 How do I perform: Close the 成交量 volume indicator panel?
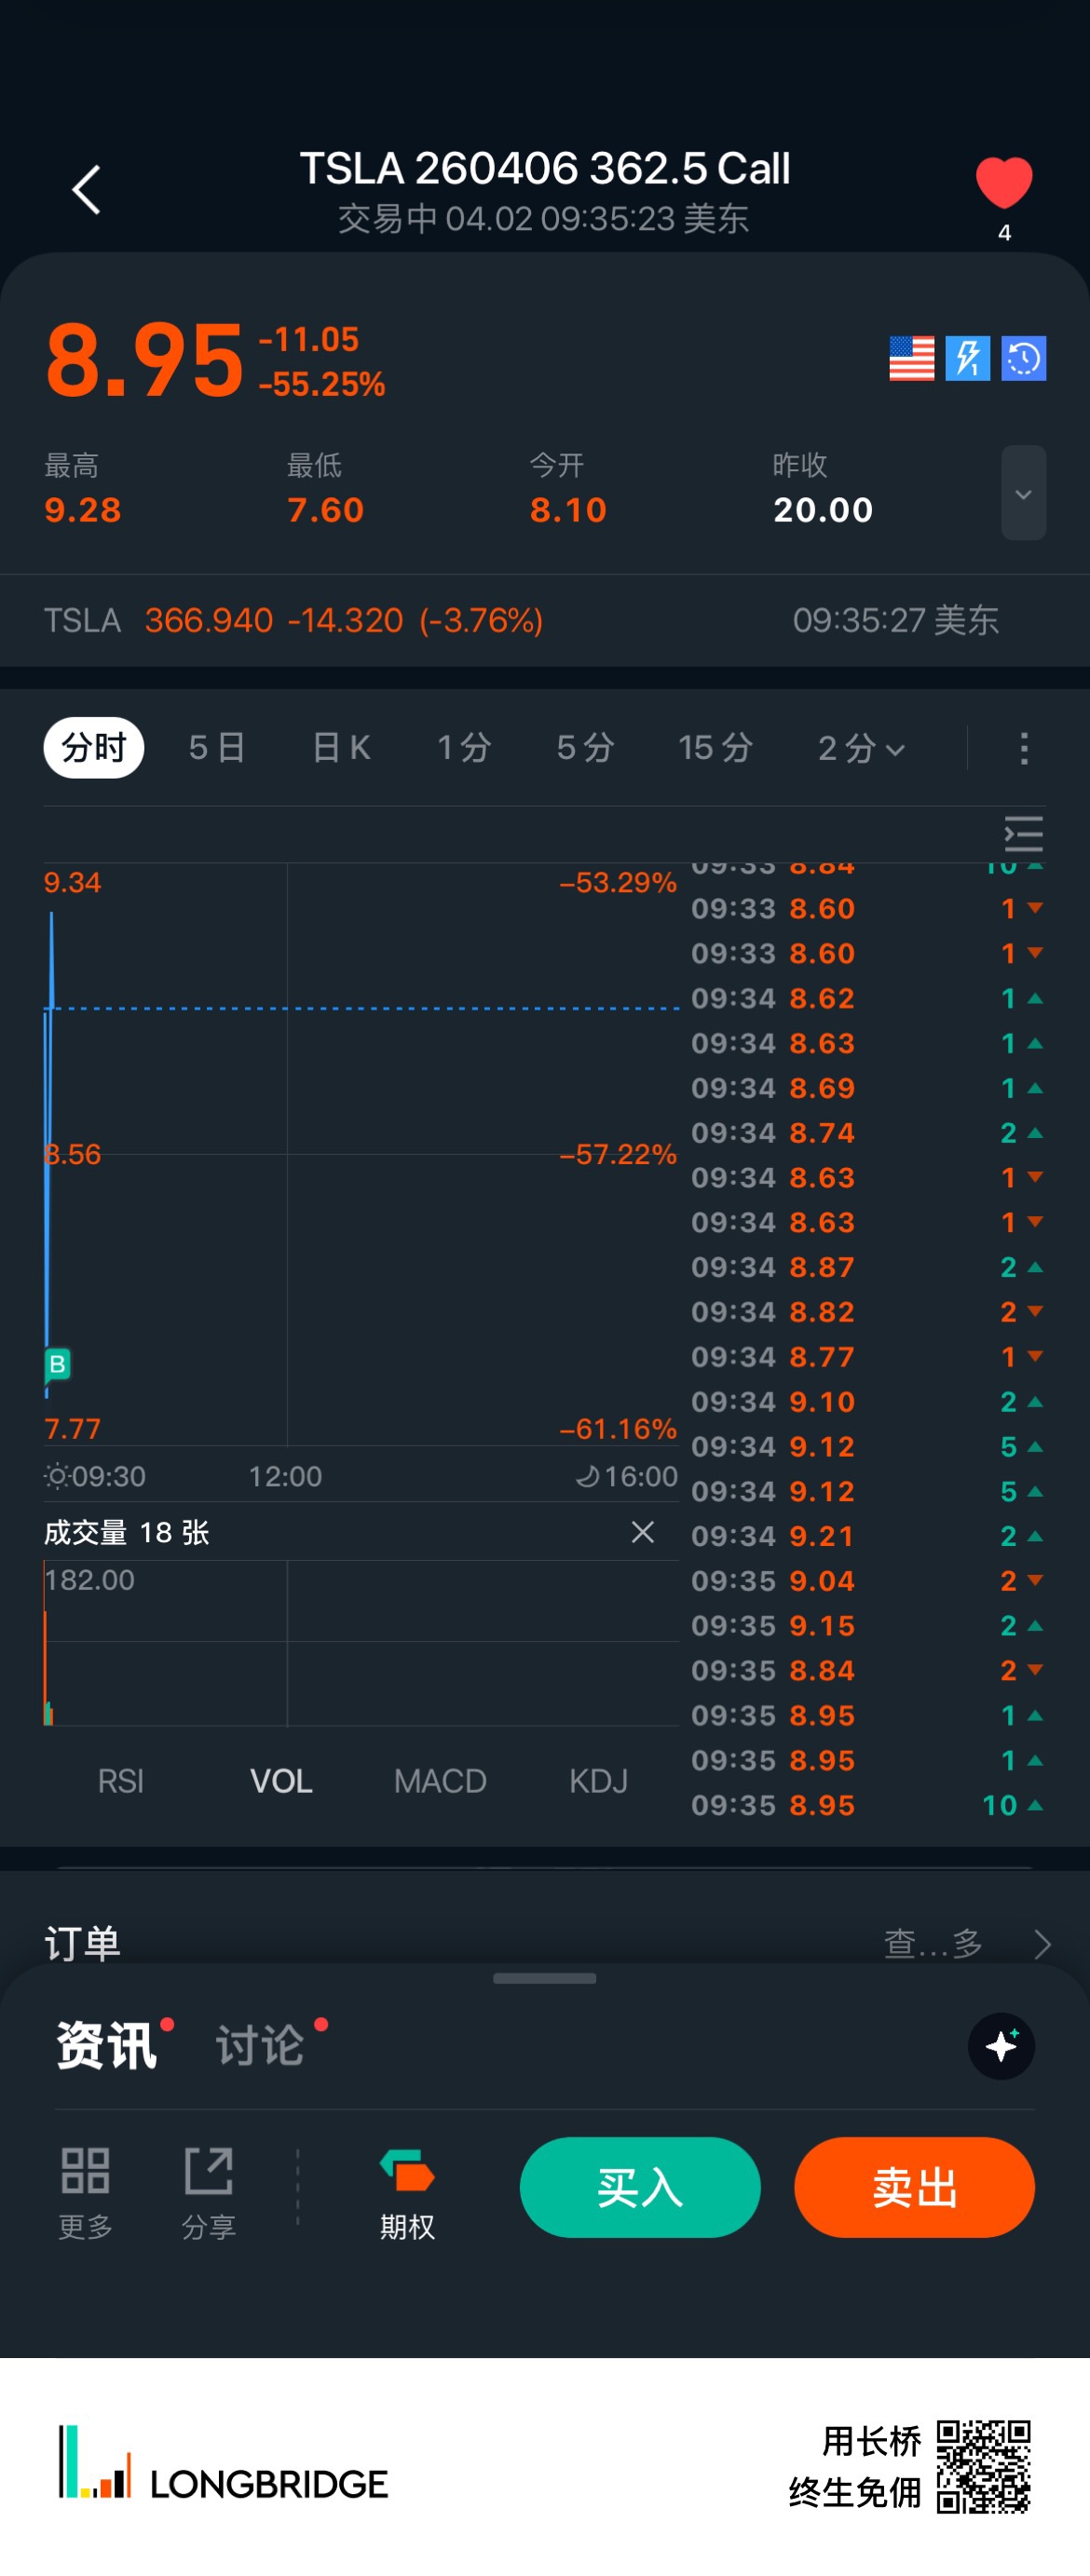coord(642,1531)
